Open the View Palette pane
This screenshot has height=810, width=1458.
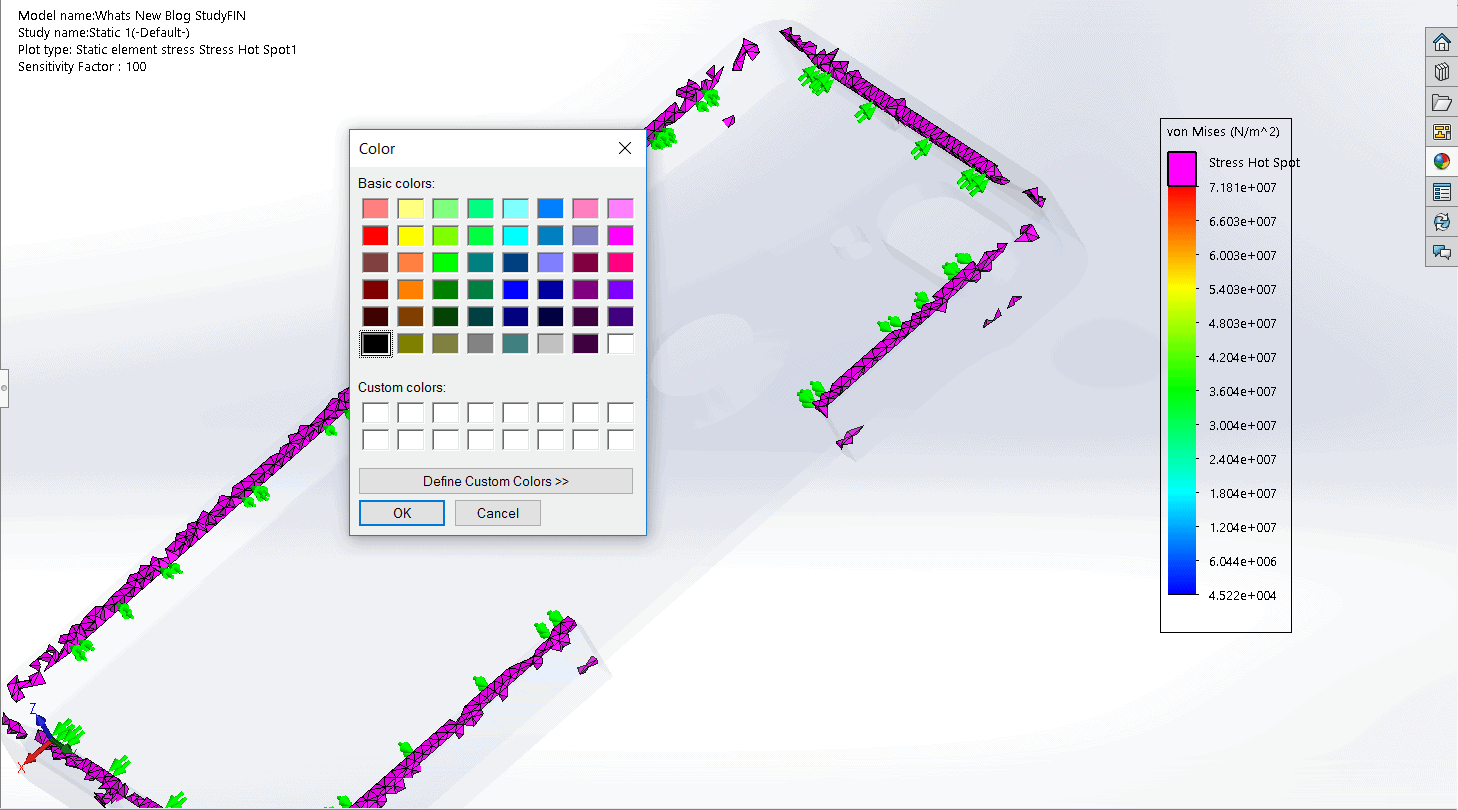click(x=1441, y=132)
